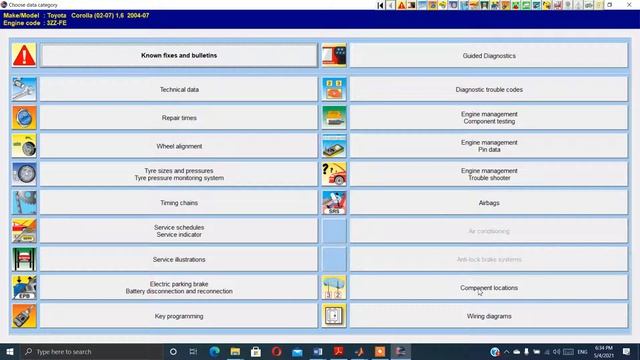640x360 pixels.
Task: Click the icon beside Service schedules
Action: [24, 231]
